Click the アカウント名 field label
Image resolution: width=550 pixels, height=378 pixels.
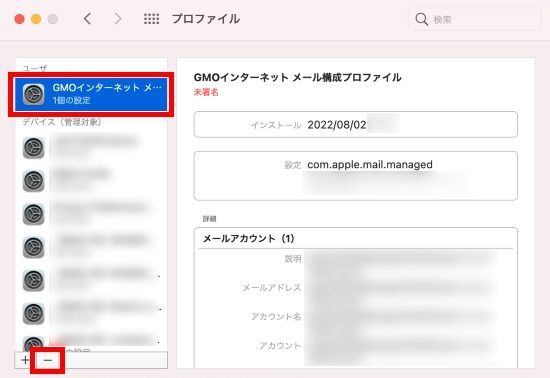[276, 317]
